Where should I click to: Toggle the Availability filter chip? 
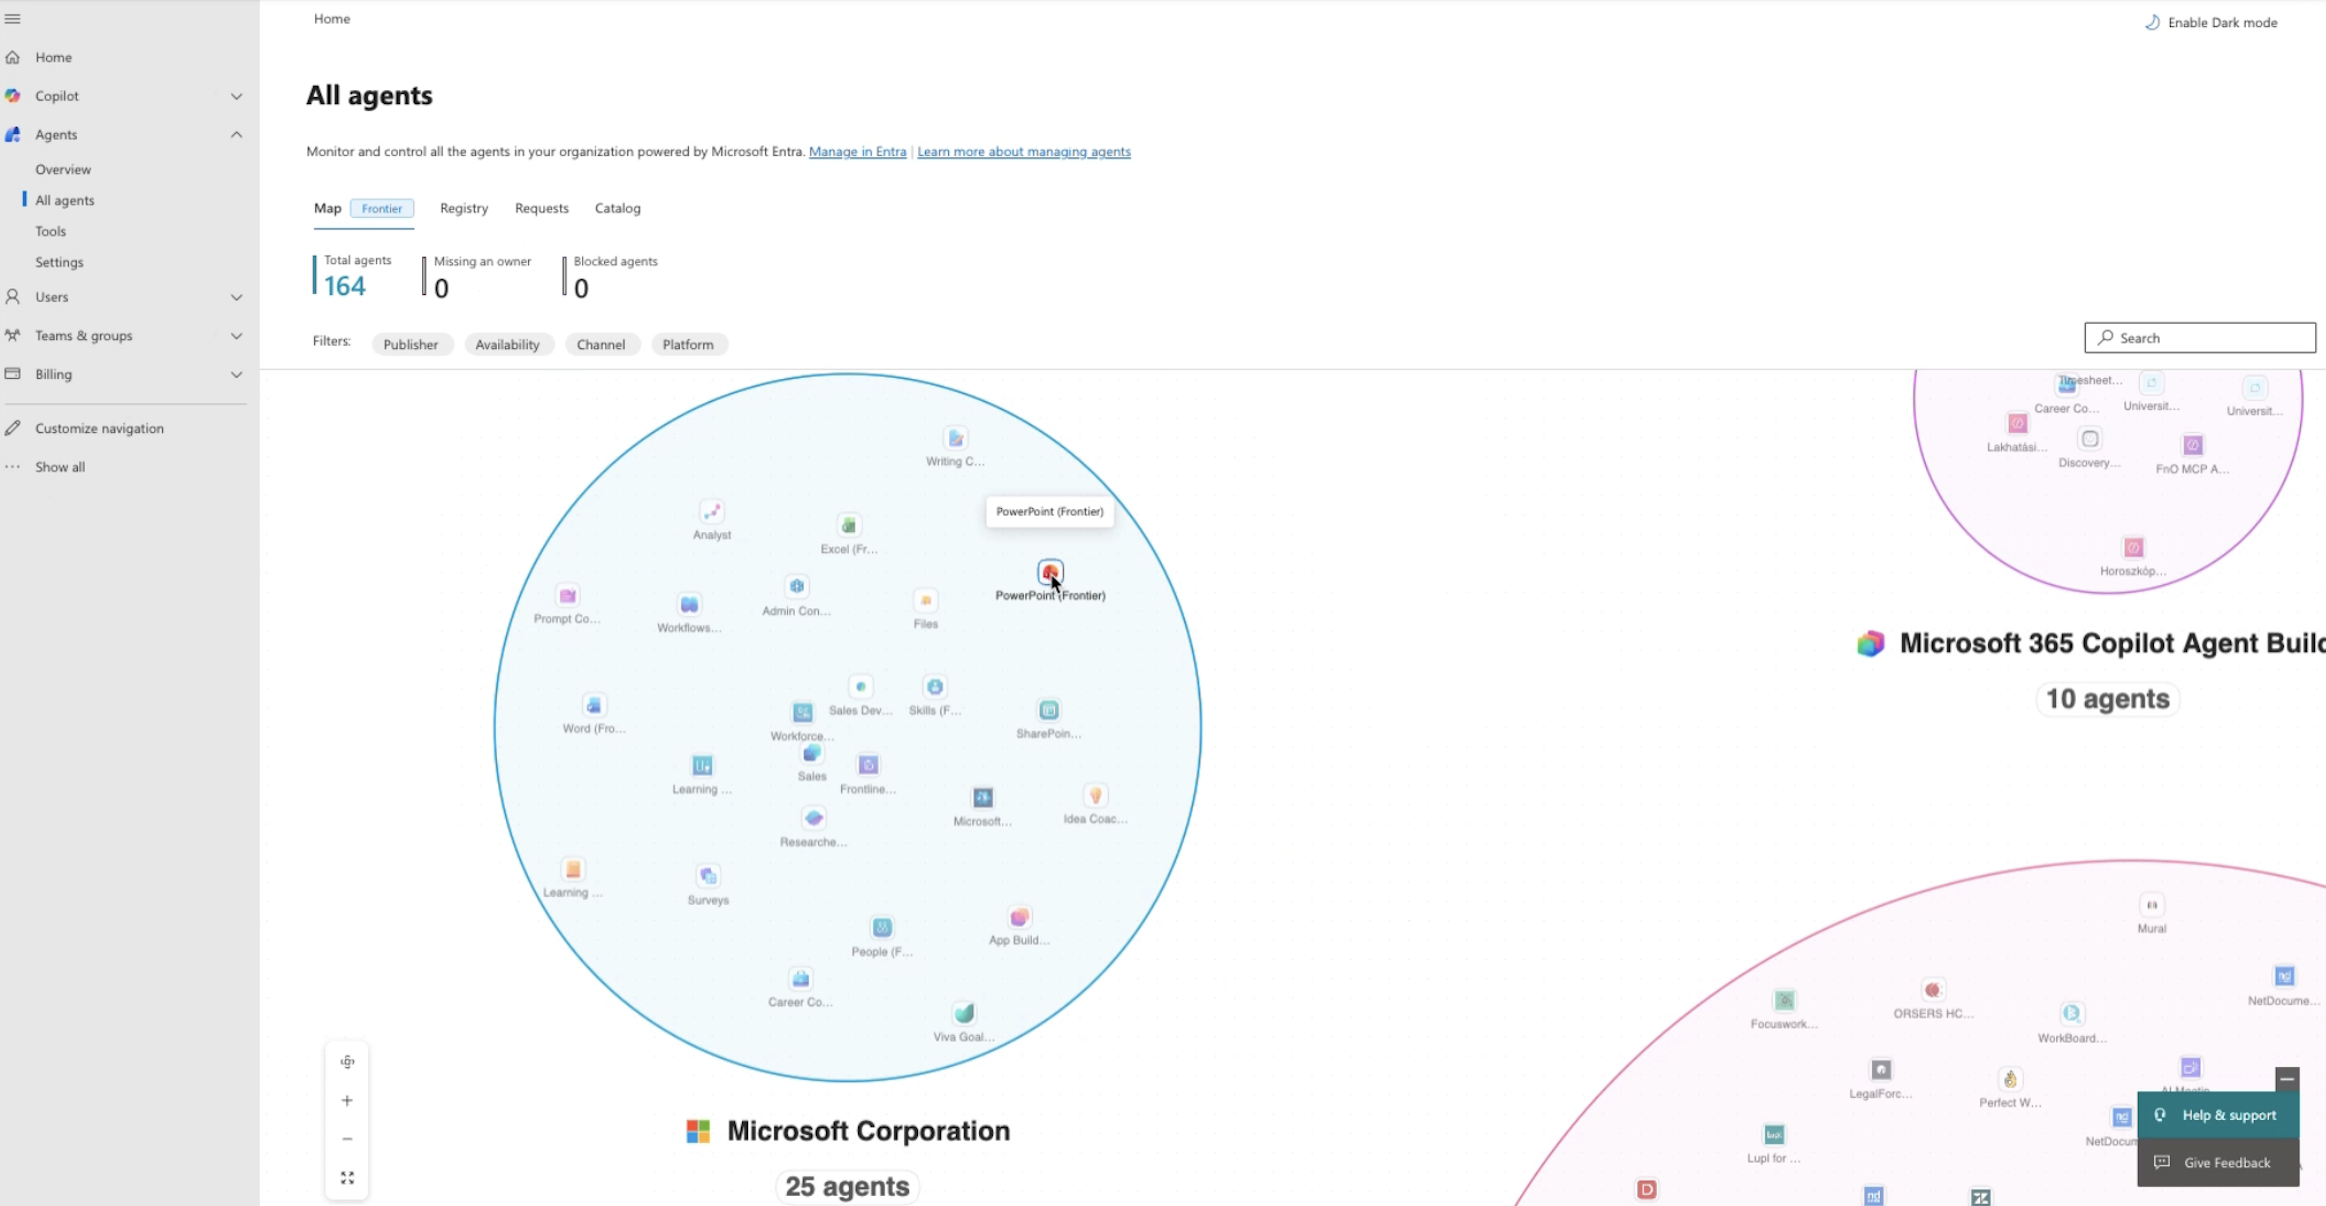click(507, 344)
